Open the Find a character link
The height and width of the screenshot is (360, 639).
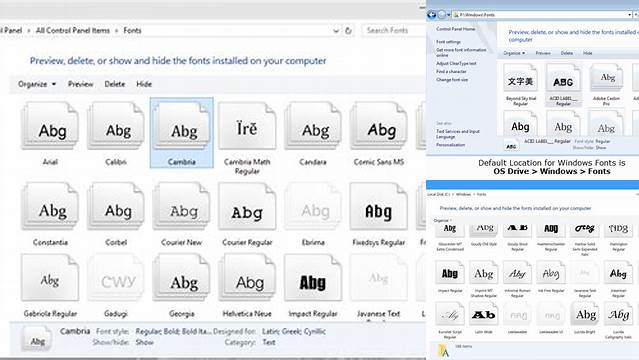(451, 71)
